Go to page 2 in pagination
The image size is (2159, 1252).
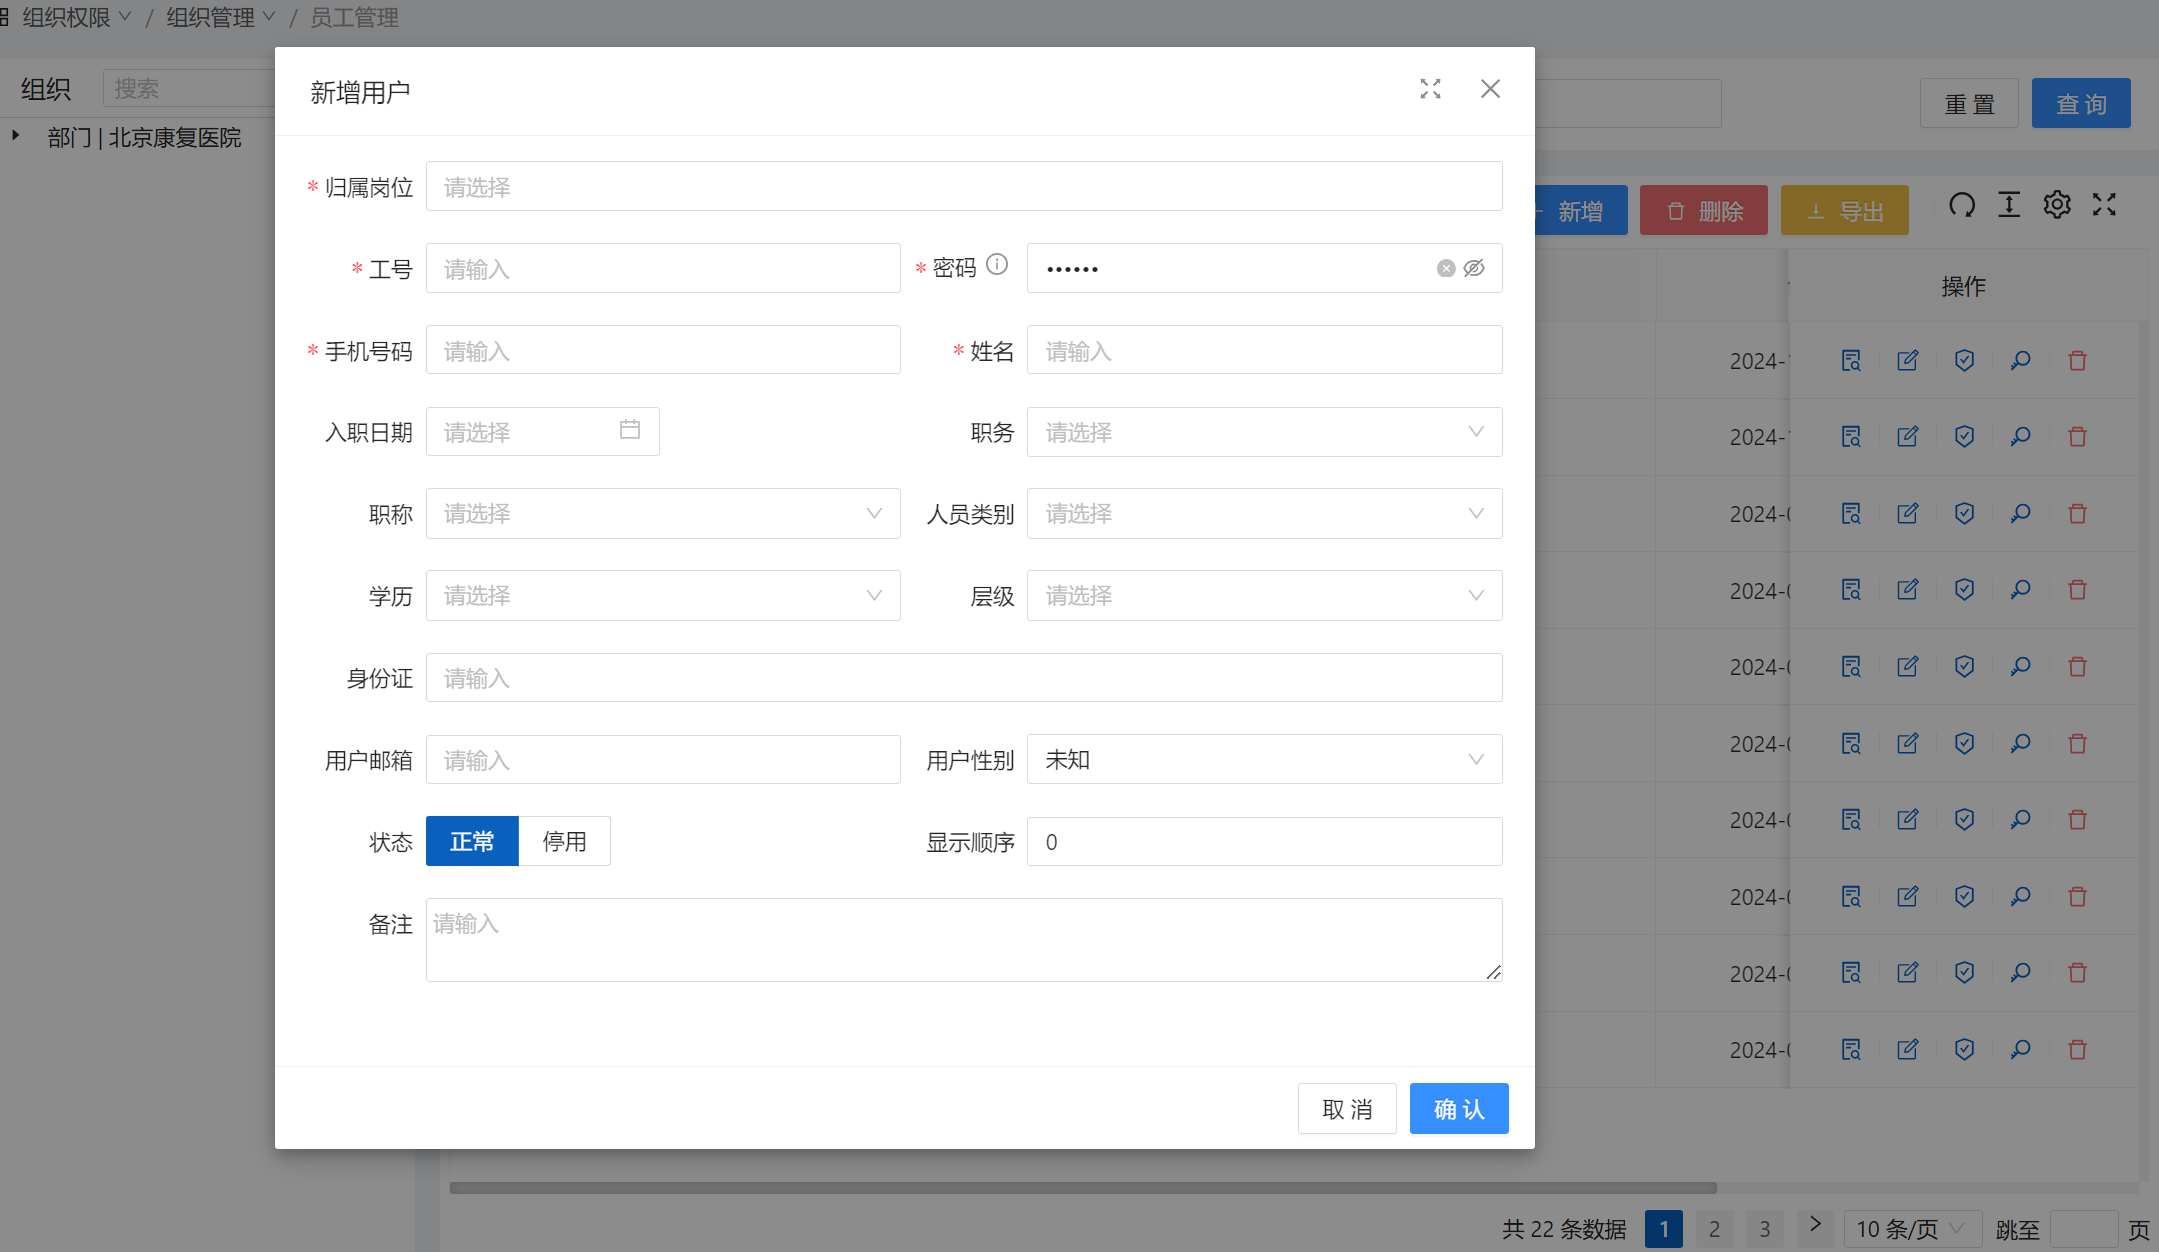(1714, 1229)
